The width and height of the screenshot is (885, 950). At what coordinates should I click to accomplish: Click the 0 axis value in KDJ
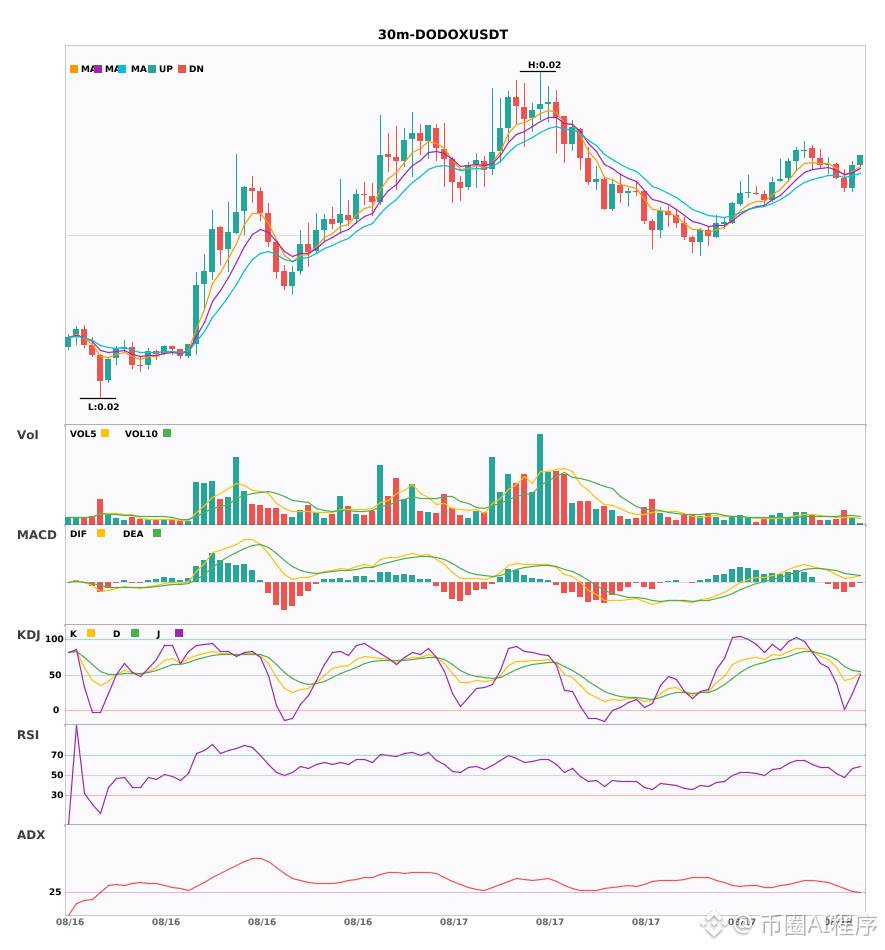click(56, 710)
